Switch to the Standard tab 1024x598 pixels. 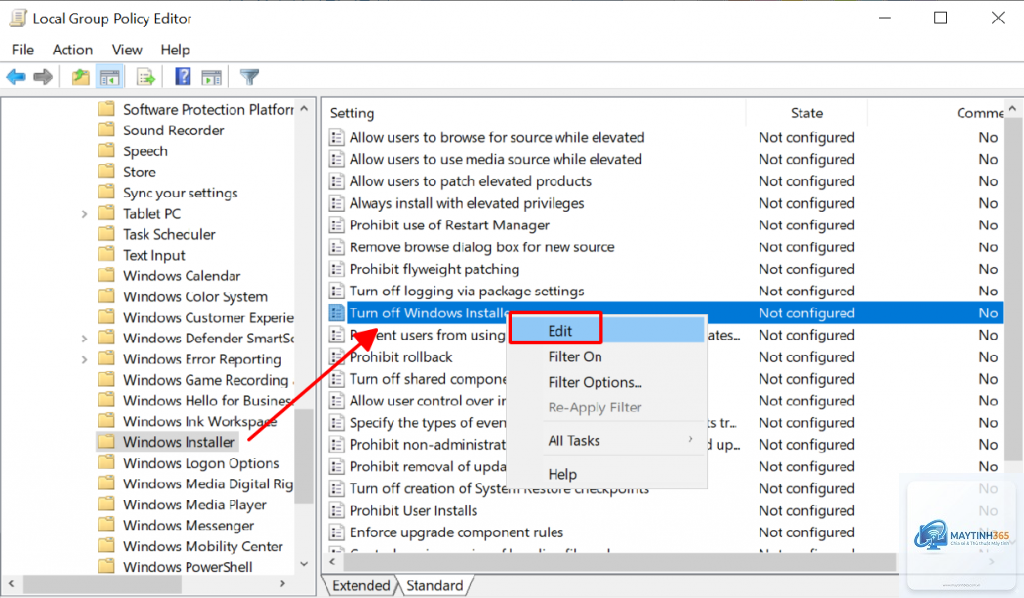[x=435, y=586]
